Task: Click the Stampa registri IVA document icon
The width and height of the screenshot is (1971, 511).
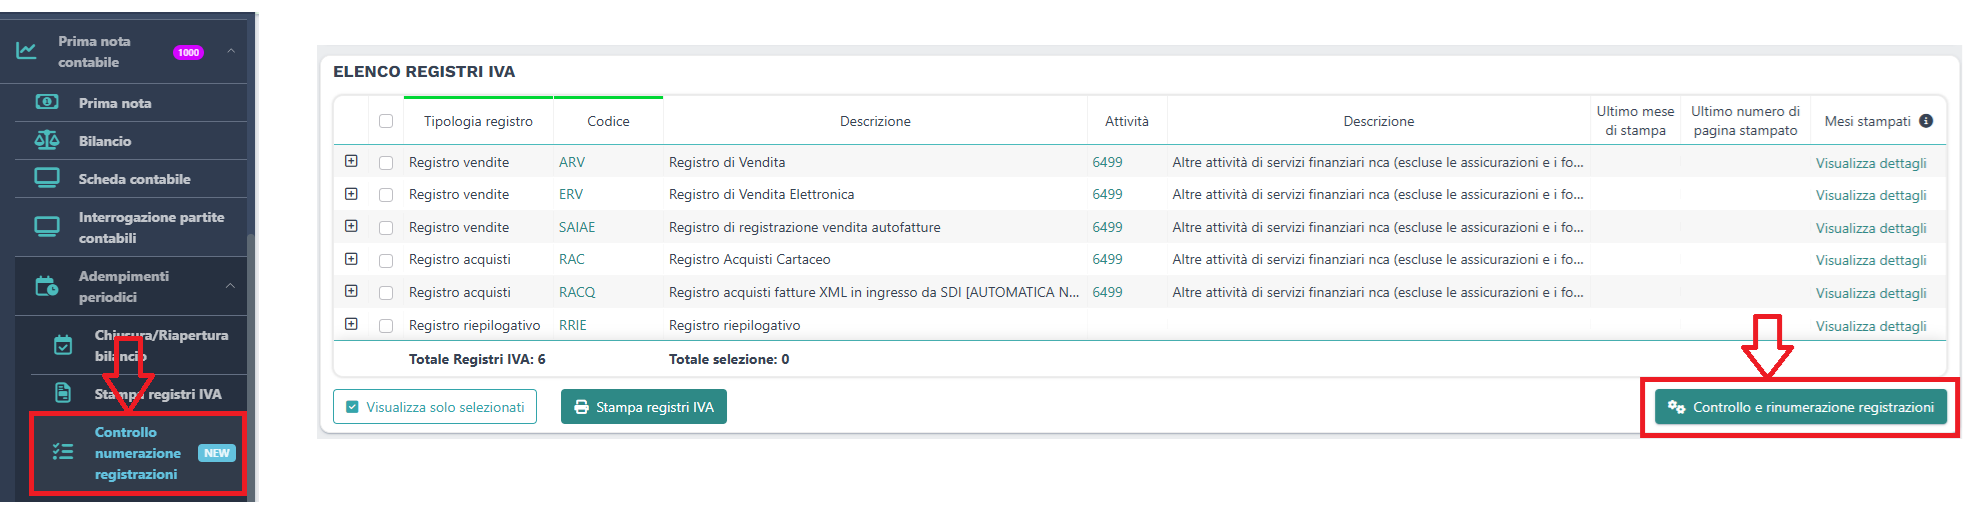Action: (x=63, y=393)
